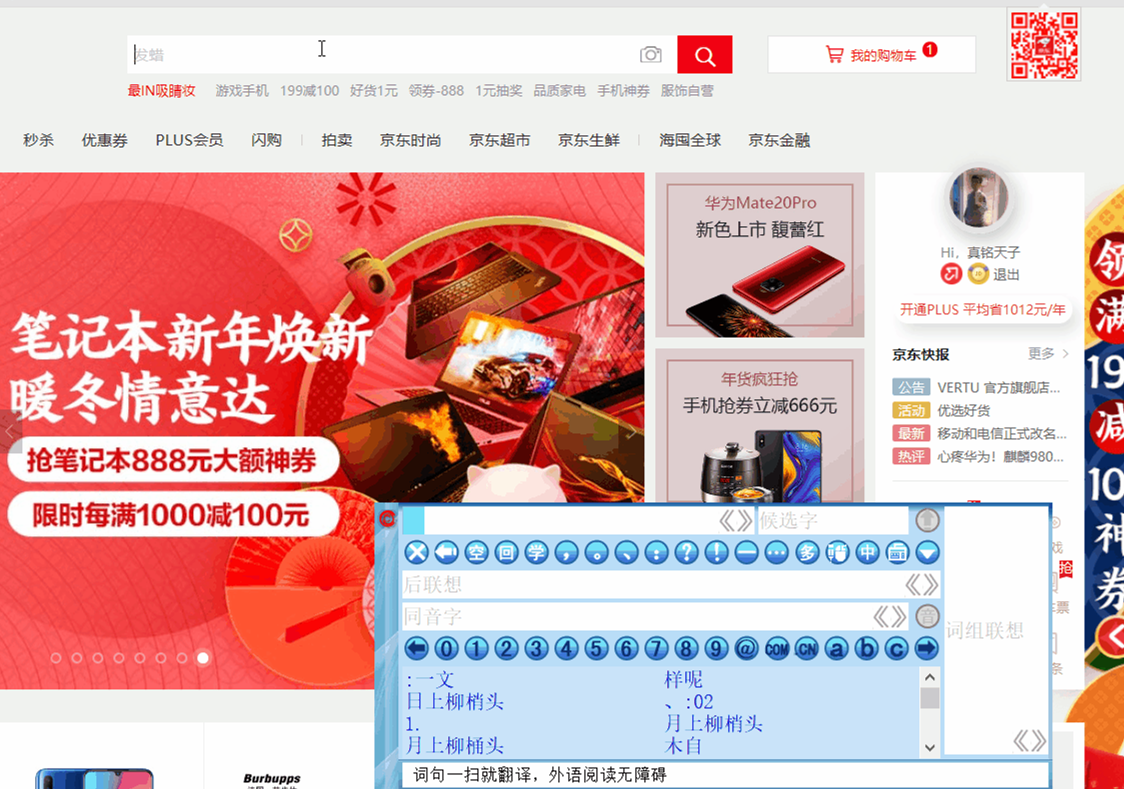The height and width of the screenshot is (789, 1124).
Task: Page the handwriting input box's 《》 arrows
Action: (x=735, y=520)
